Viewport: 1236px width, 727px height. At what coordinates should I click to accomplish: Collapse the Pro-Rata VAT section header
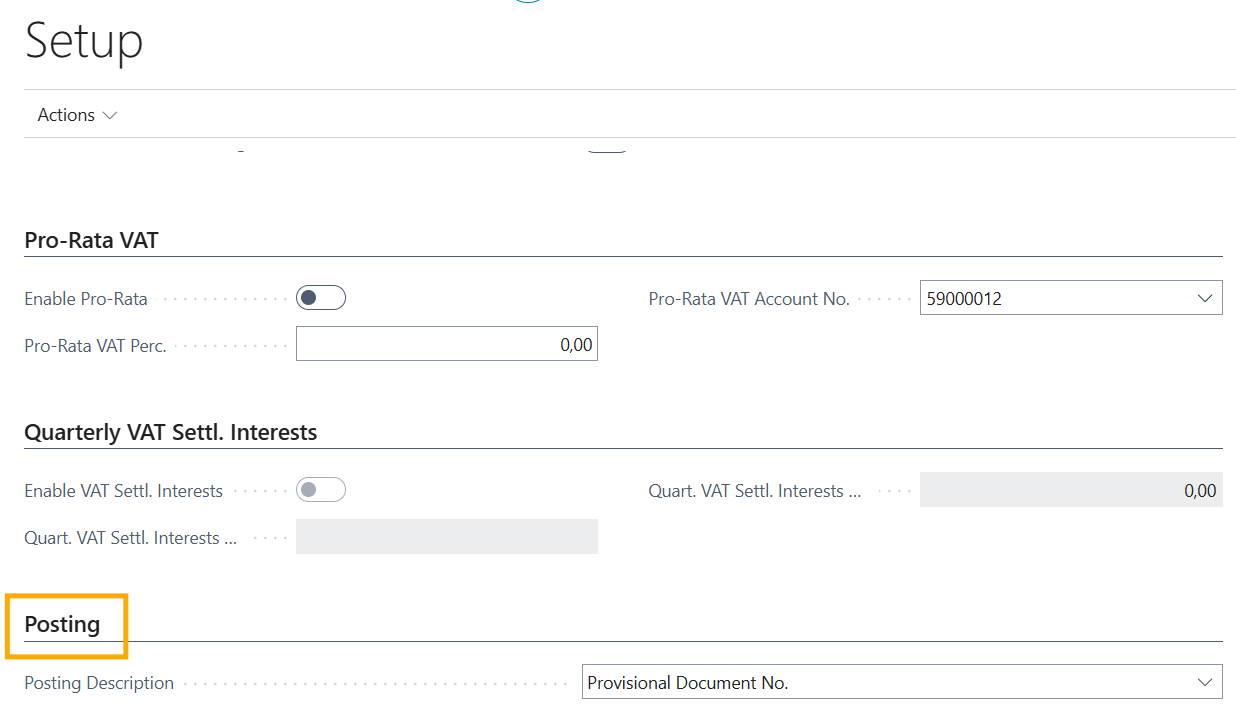[x=91, y=240]
